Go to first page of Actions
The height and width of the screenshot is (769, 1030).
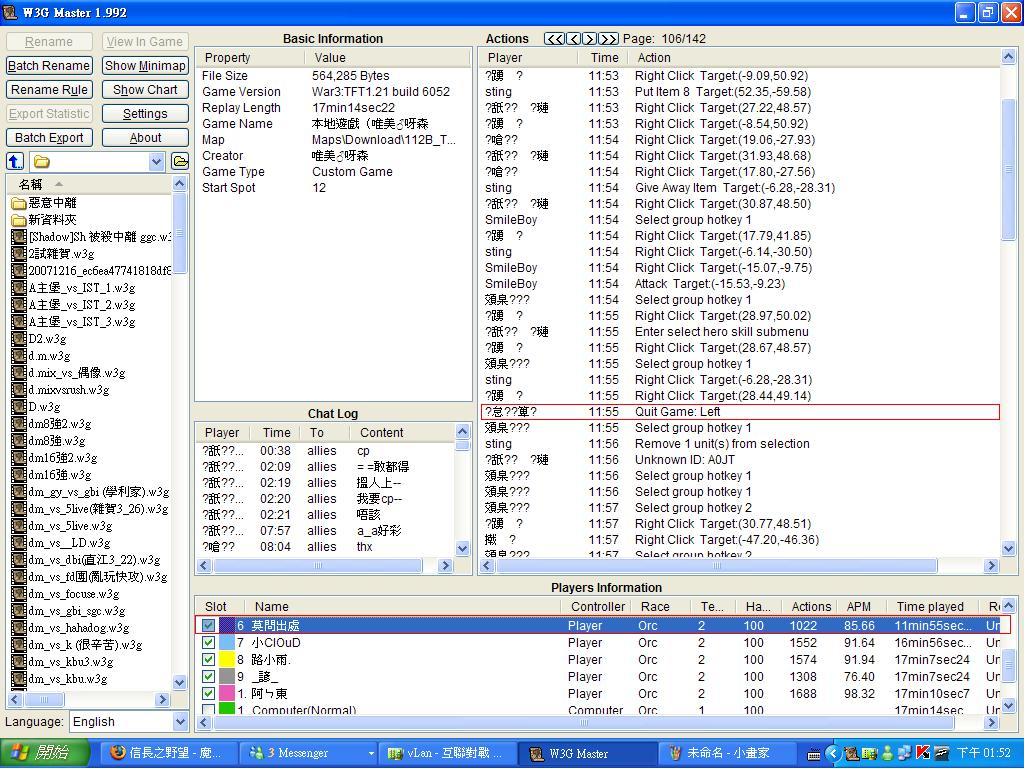click(x=554, y=39)
